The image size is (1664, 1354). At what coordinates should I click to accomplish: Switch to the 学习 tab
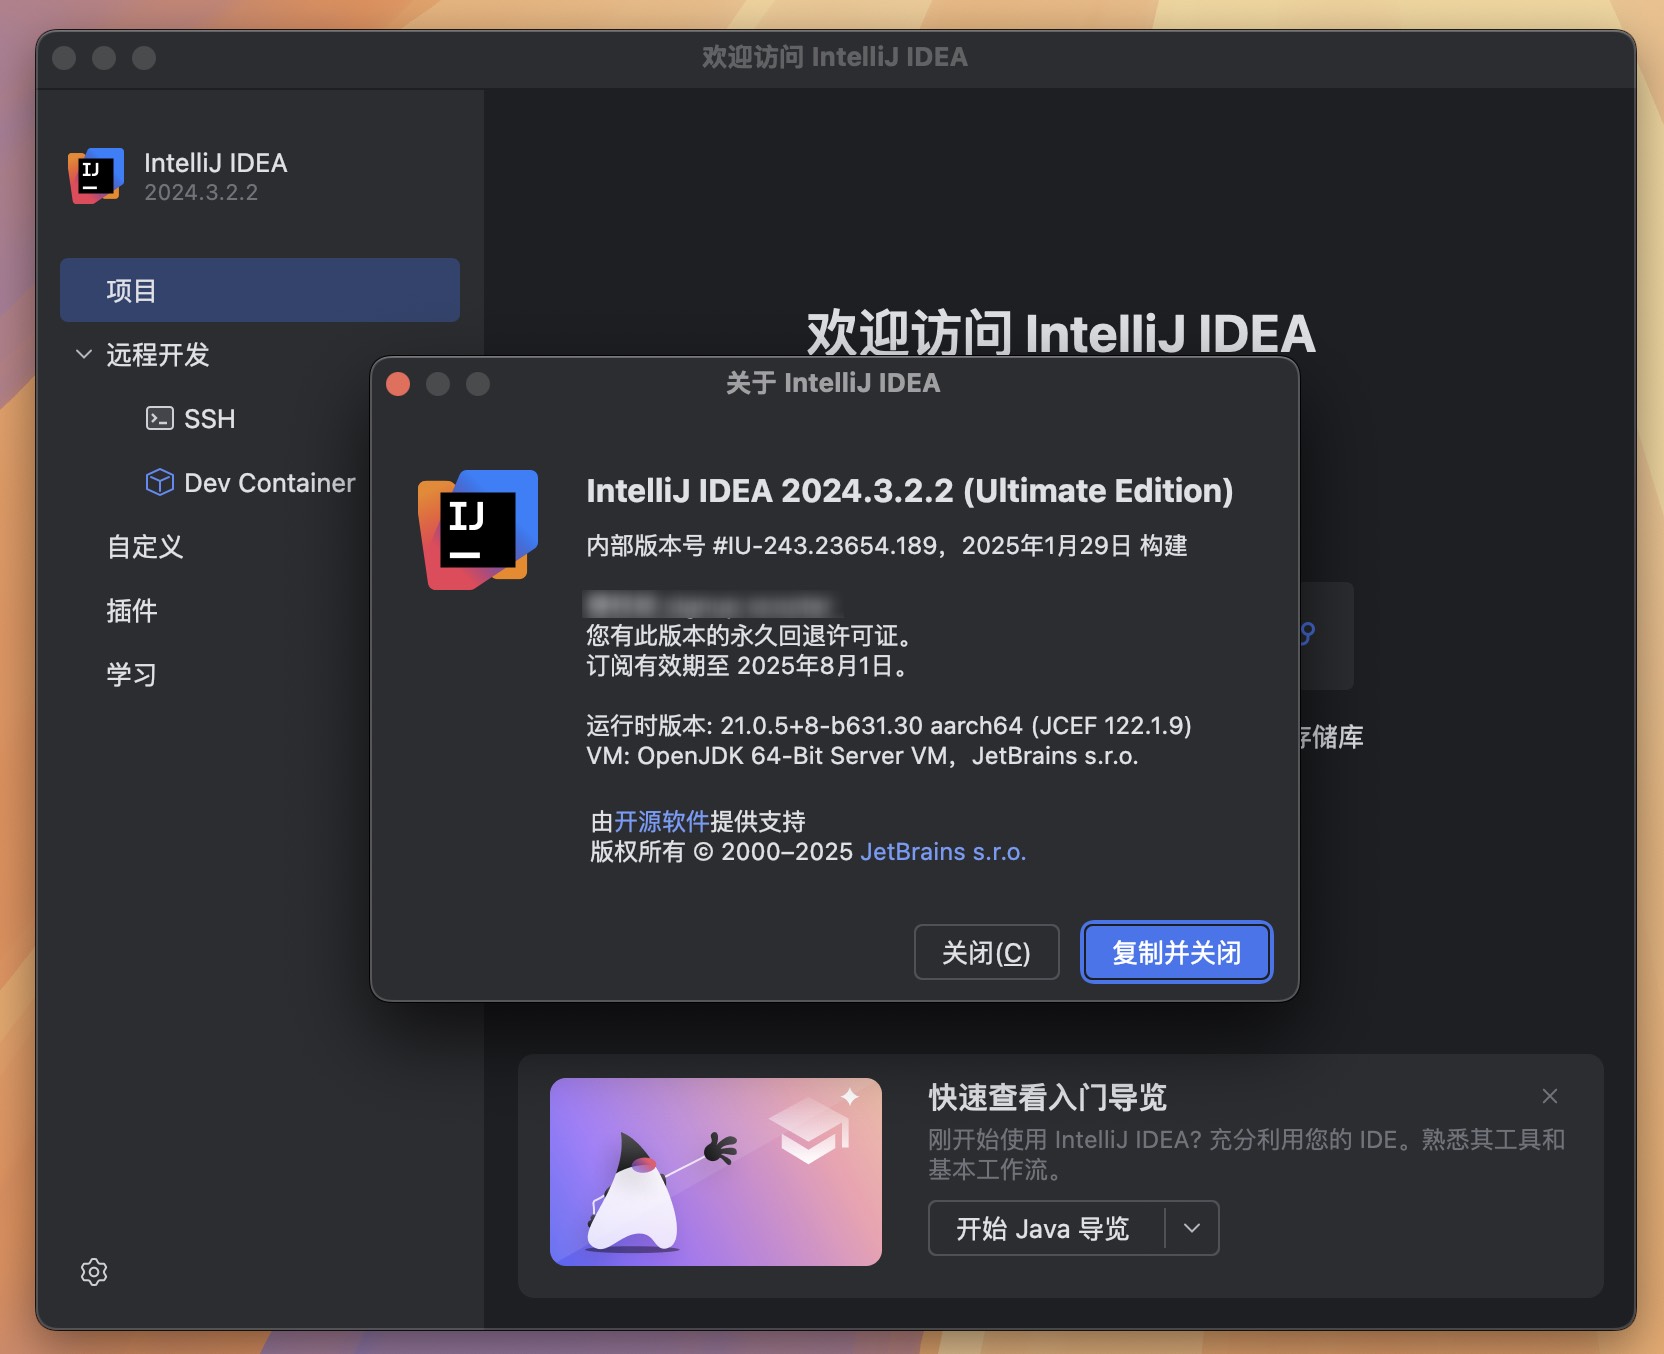tap(132, 674)
